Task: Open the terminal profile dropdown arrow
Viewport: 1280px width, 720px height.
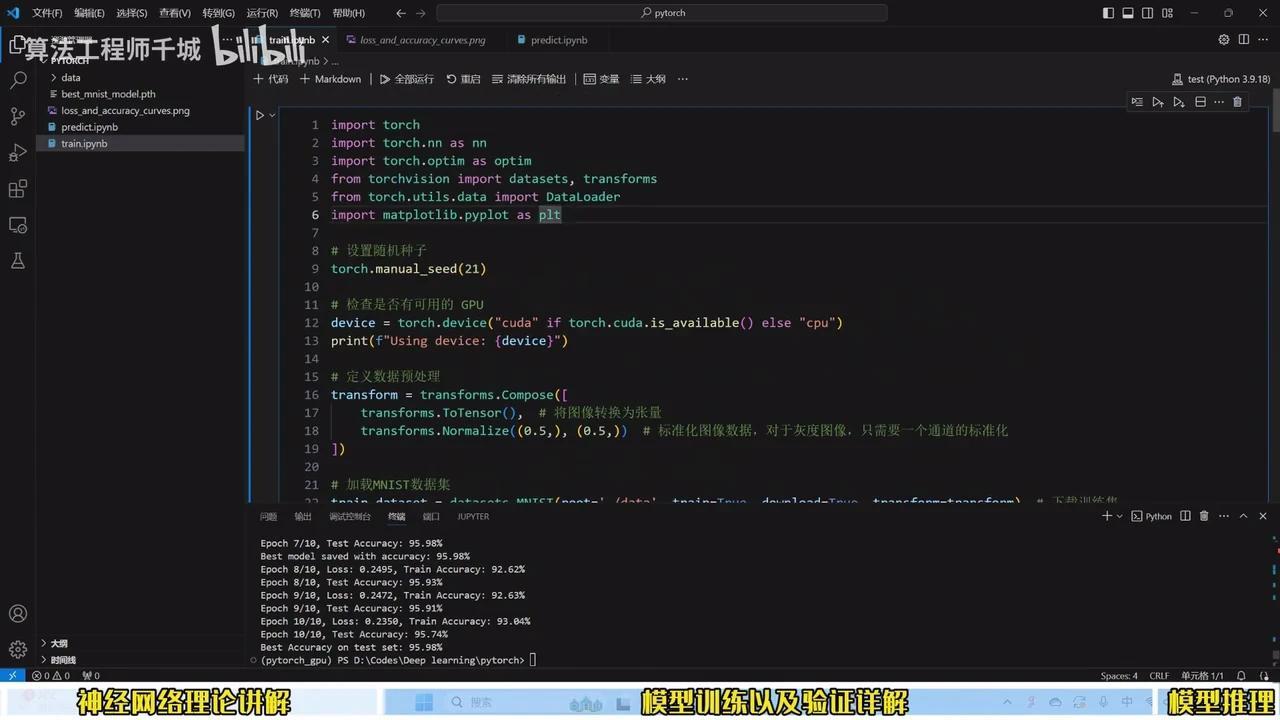Action: [x=1119, y=516]
